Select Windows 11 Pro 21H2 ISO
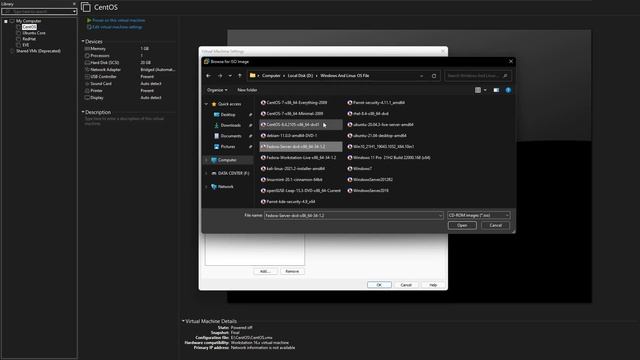This screenshot has height=360, width=640. click(x=389, y=158)
